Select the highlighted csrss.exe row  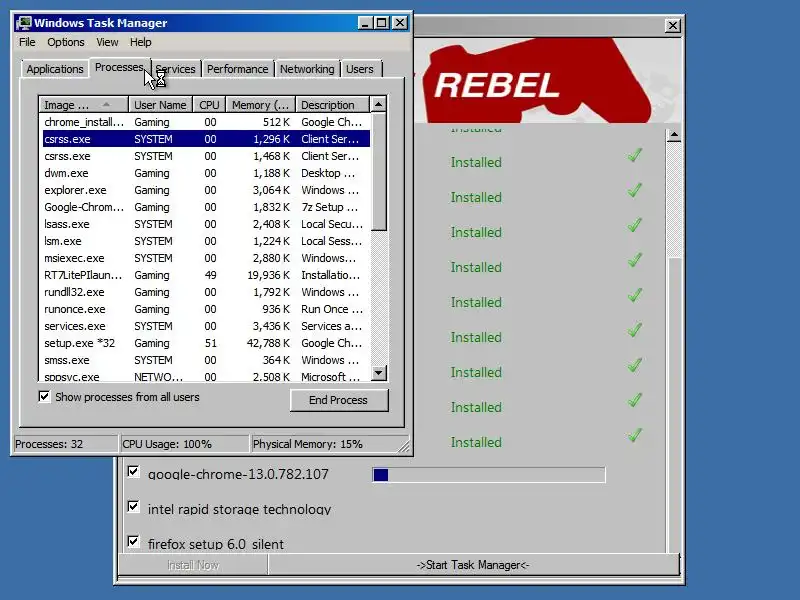pos(204,139)
